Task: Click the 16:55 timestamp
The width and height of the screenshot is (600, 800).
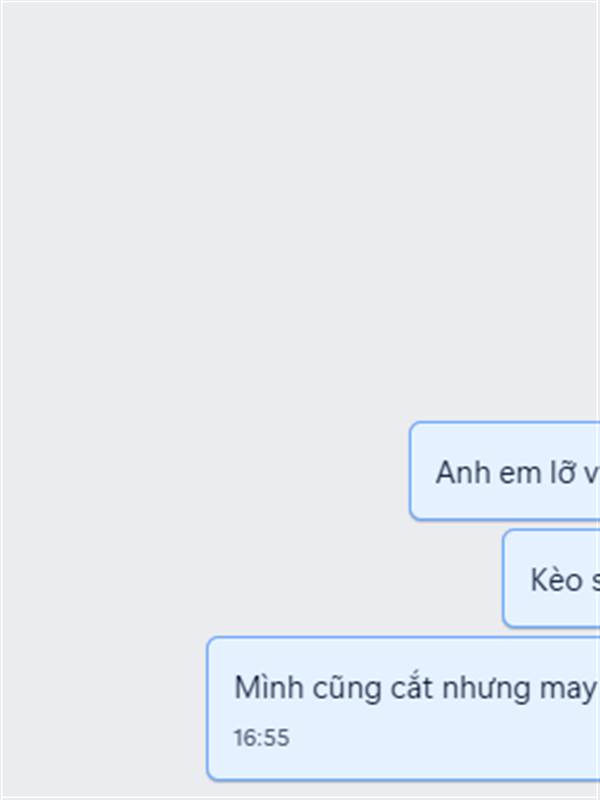Action: tap(262, 738)
